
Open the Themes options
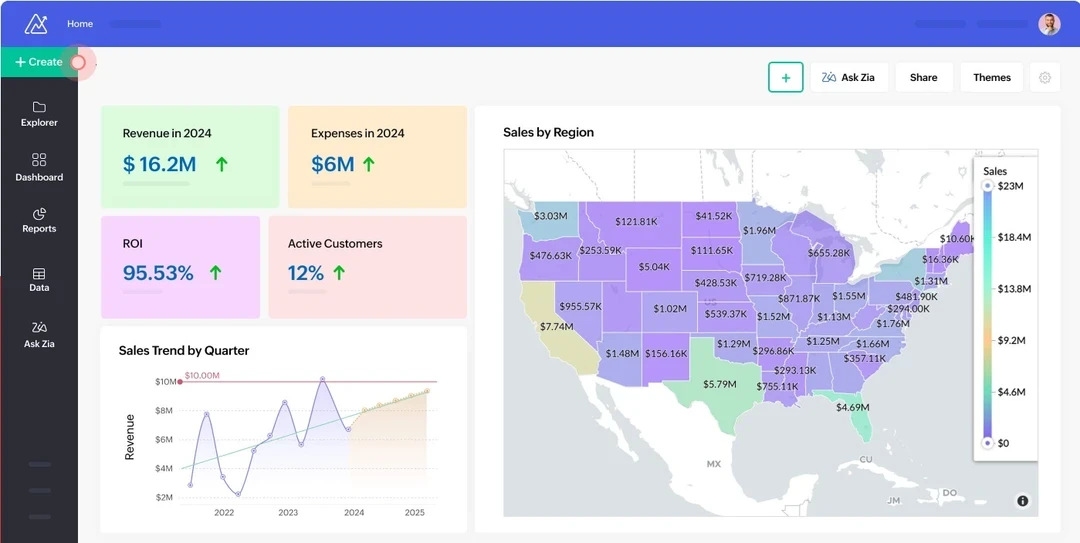pos(991,77)
